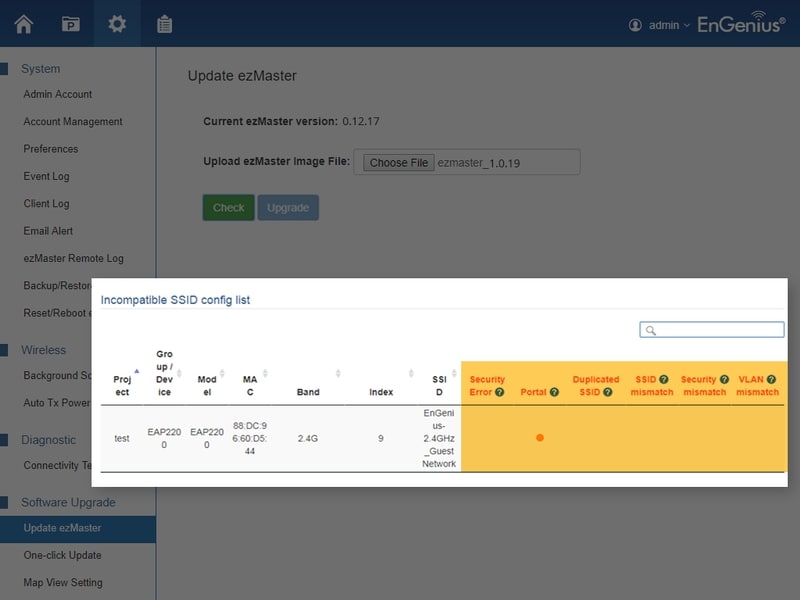Open the admin user dropdown
The height and width of the screenshot is (600, 800).
coord(660,25)
